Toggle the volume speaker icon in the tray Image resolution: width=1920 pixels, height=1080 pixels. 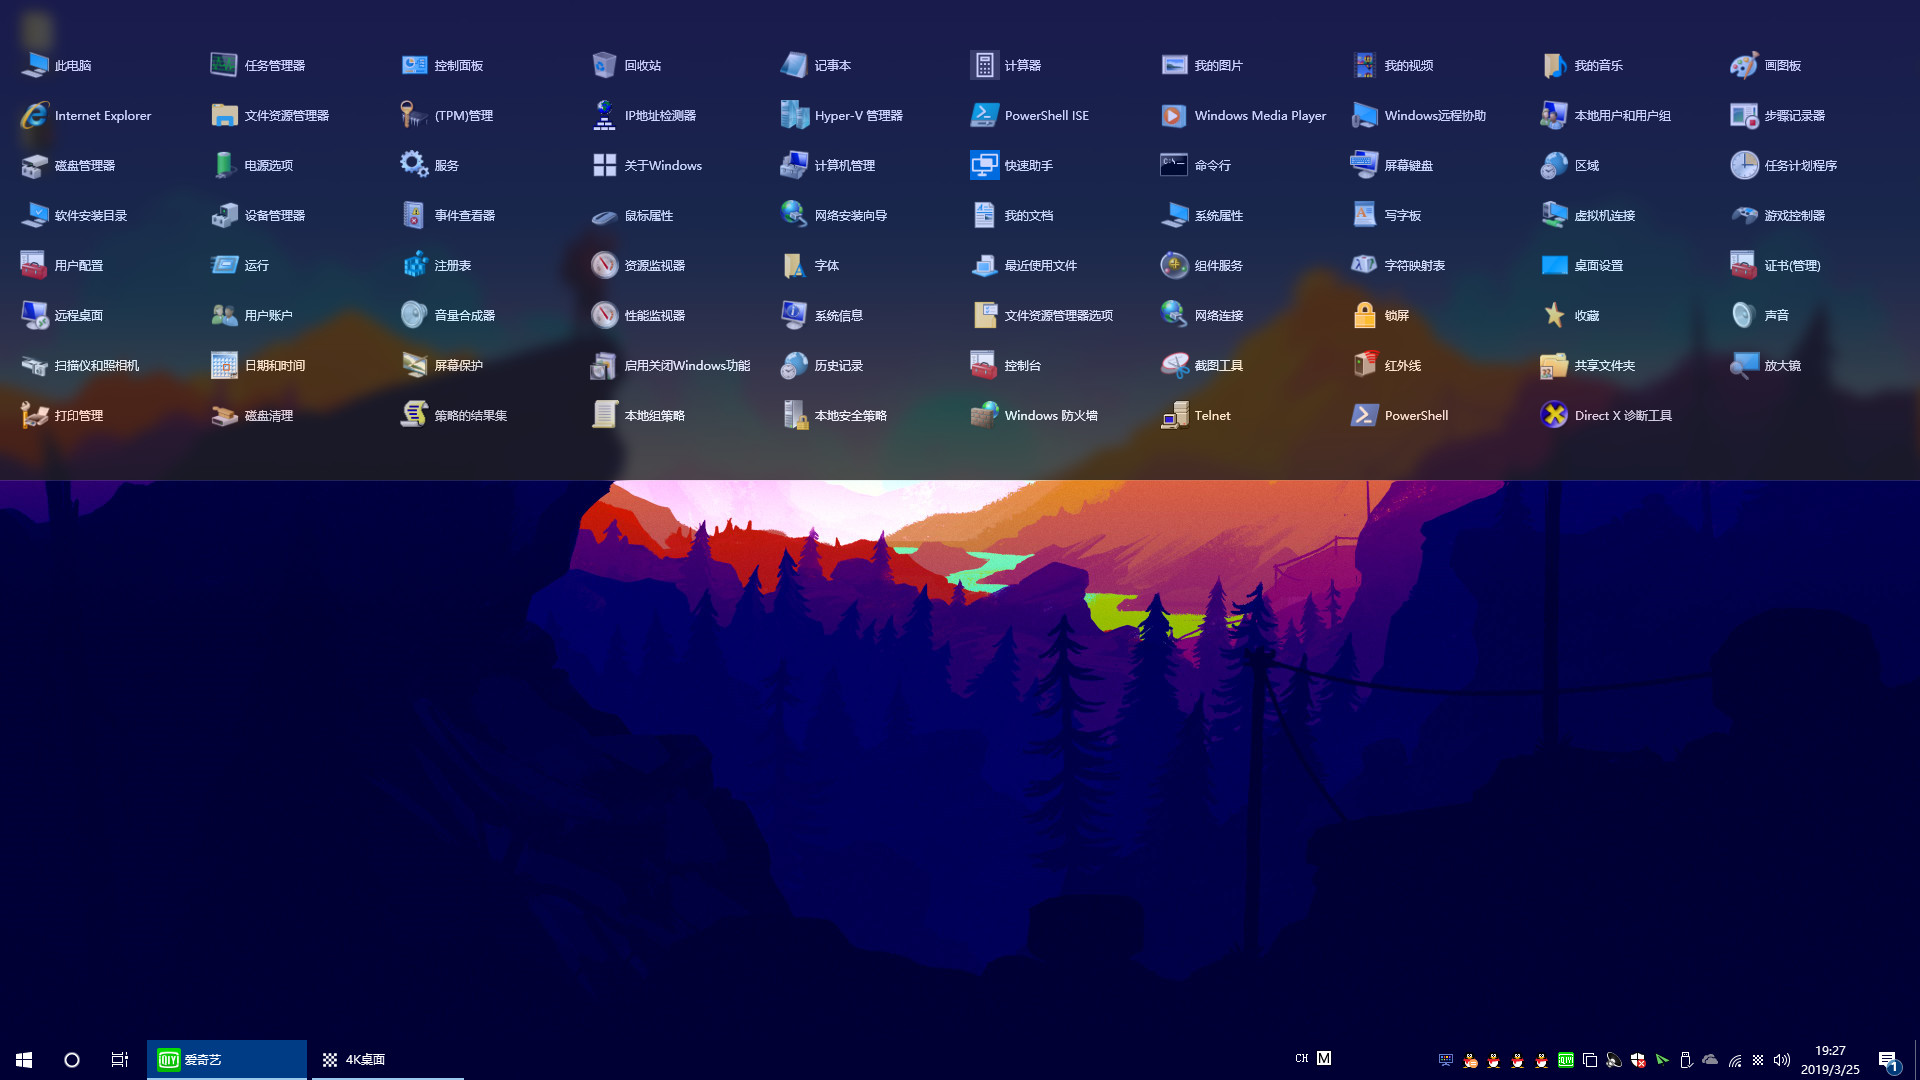[x=1783, y=1058]
